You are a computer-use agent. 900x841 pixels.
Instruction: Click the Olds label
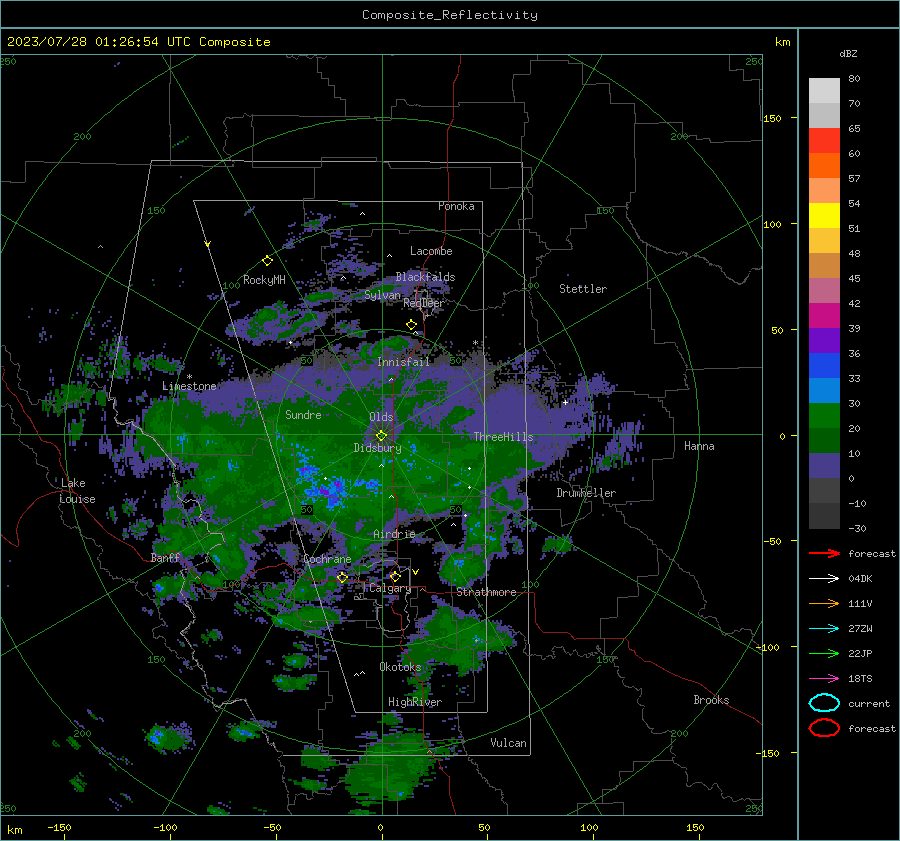click(381, 417)
